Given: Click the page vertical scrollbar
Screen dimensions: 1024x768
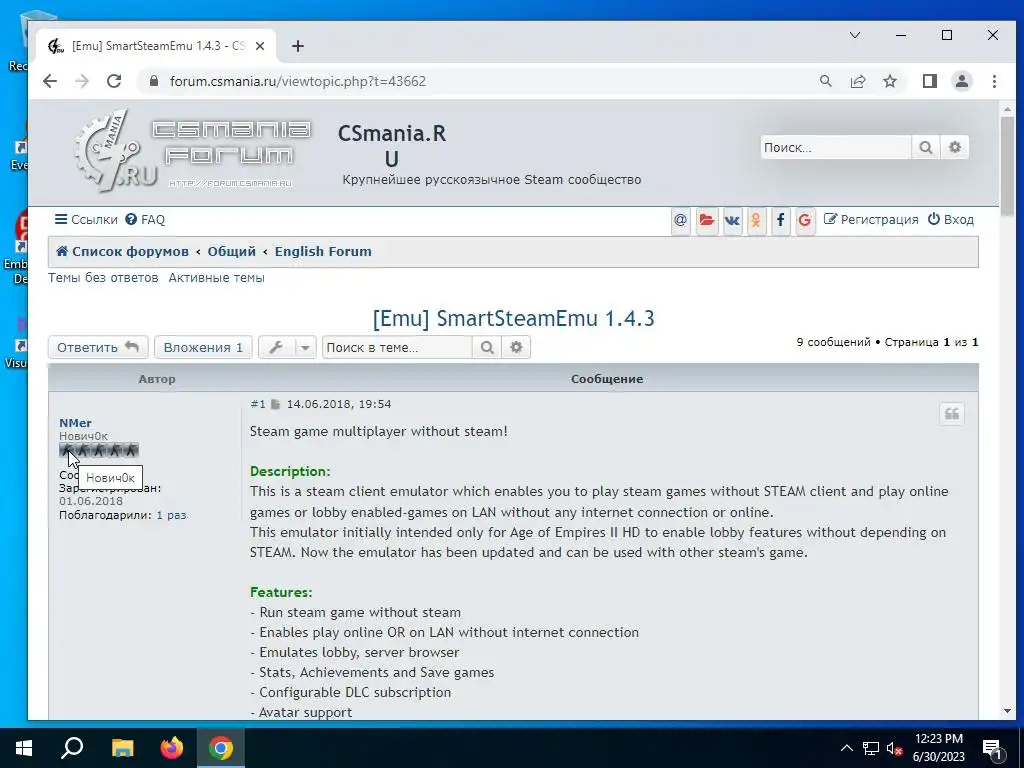Looking at the screenshot, I should point(1007,167).
